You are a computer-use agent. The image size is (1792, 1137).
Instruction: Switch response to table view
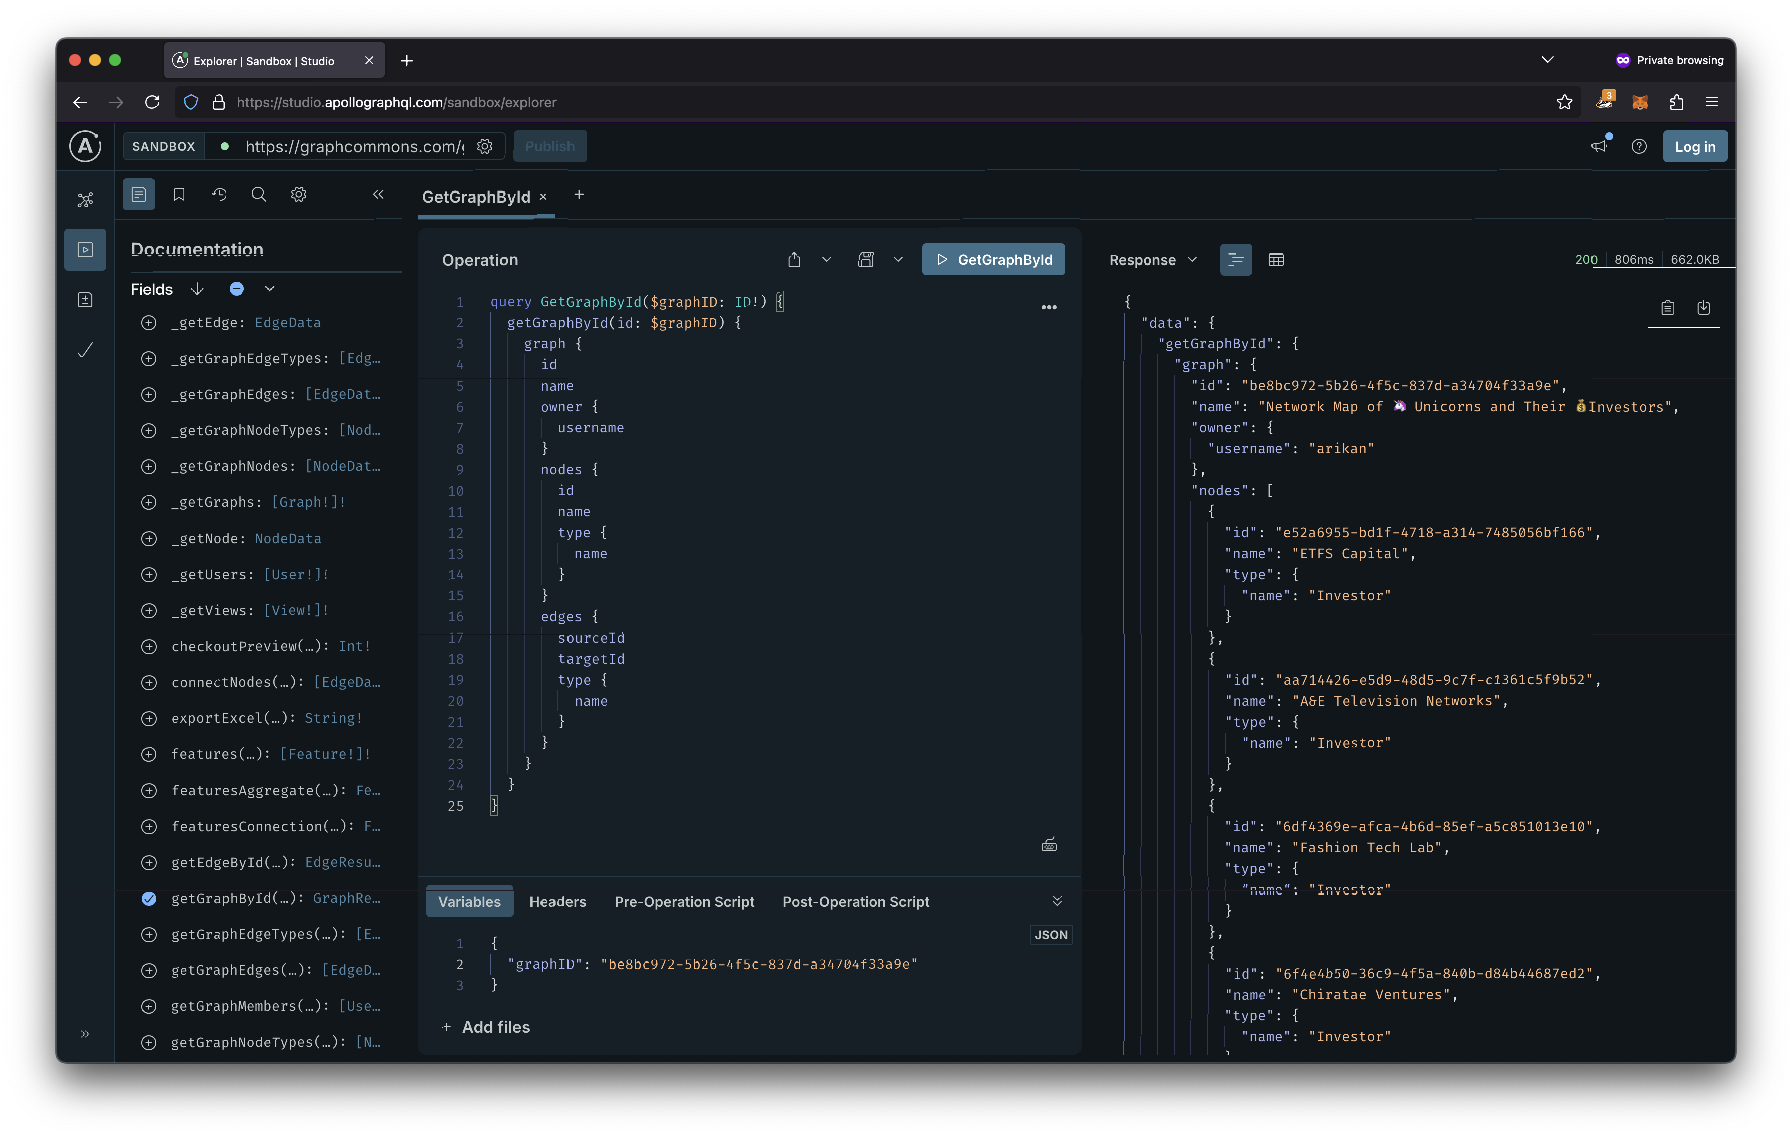(x=1276, y=260)
